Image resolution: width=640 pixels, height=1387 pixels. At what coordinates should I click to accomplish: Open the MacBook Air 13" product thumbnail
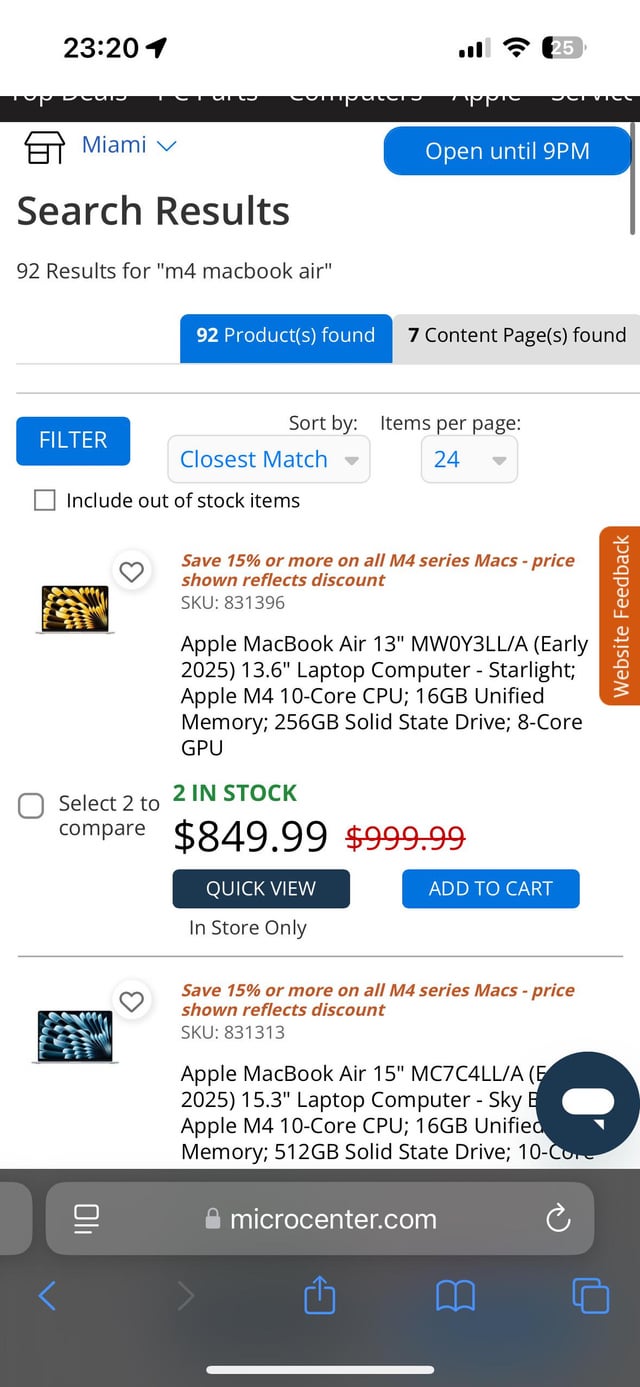(75, 608)
